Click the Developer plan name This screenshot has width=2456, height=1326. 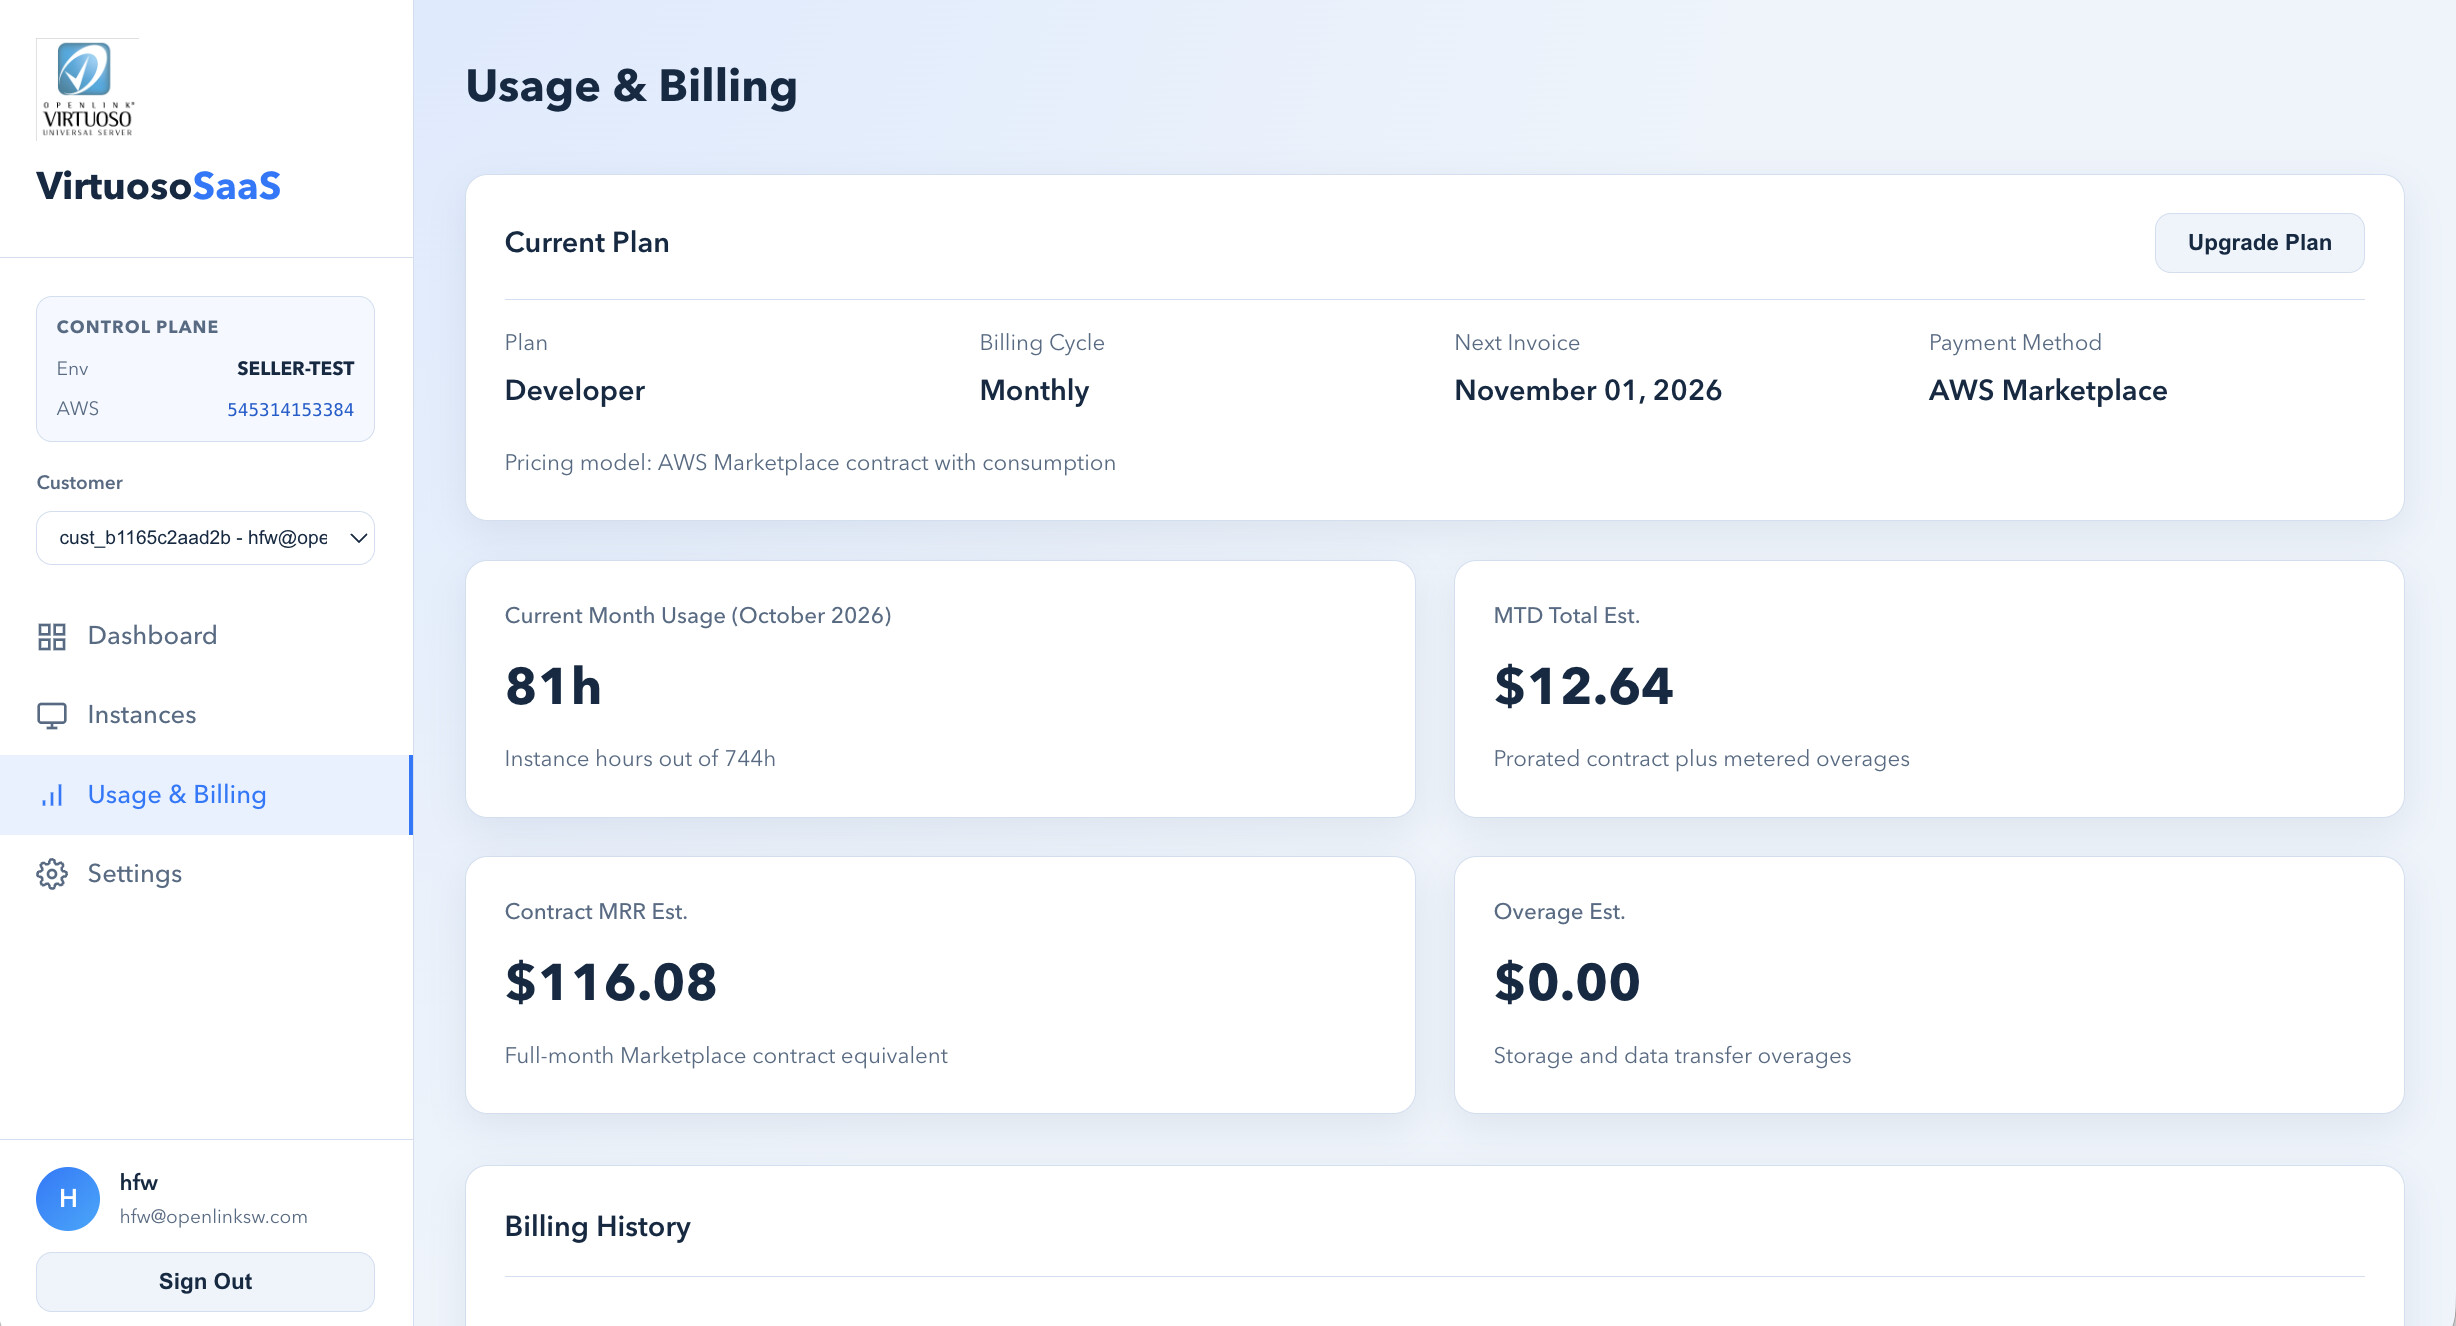(575, 391)
